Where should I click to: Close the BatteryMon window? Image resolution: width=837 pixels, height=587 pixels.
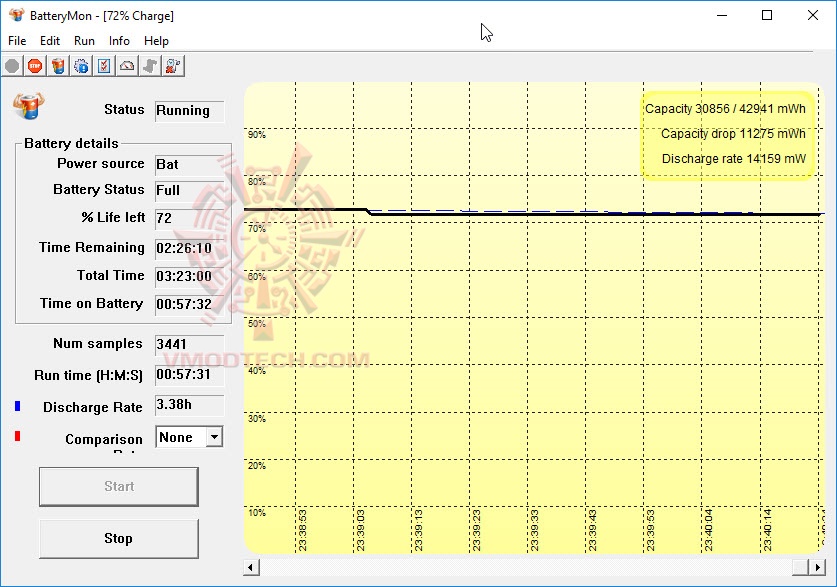812,15
